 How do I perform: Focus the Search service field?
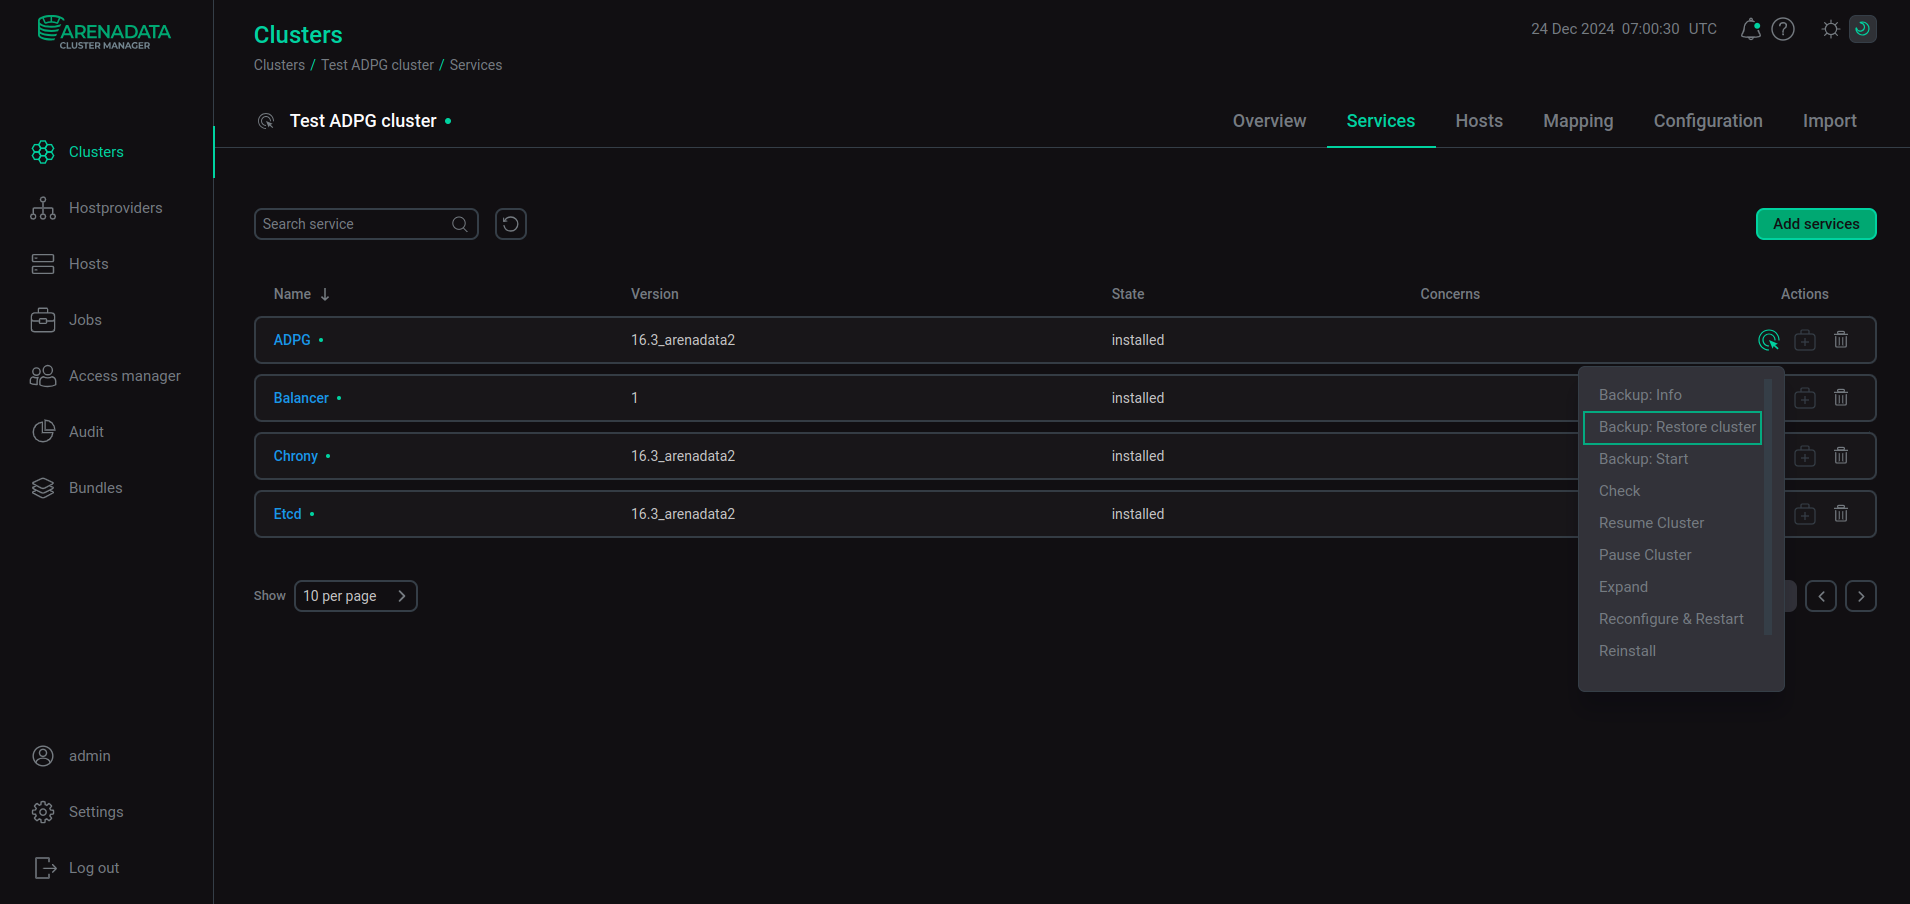click(366, 224)
